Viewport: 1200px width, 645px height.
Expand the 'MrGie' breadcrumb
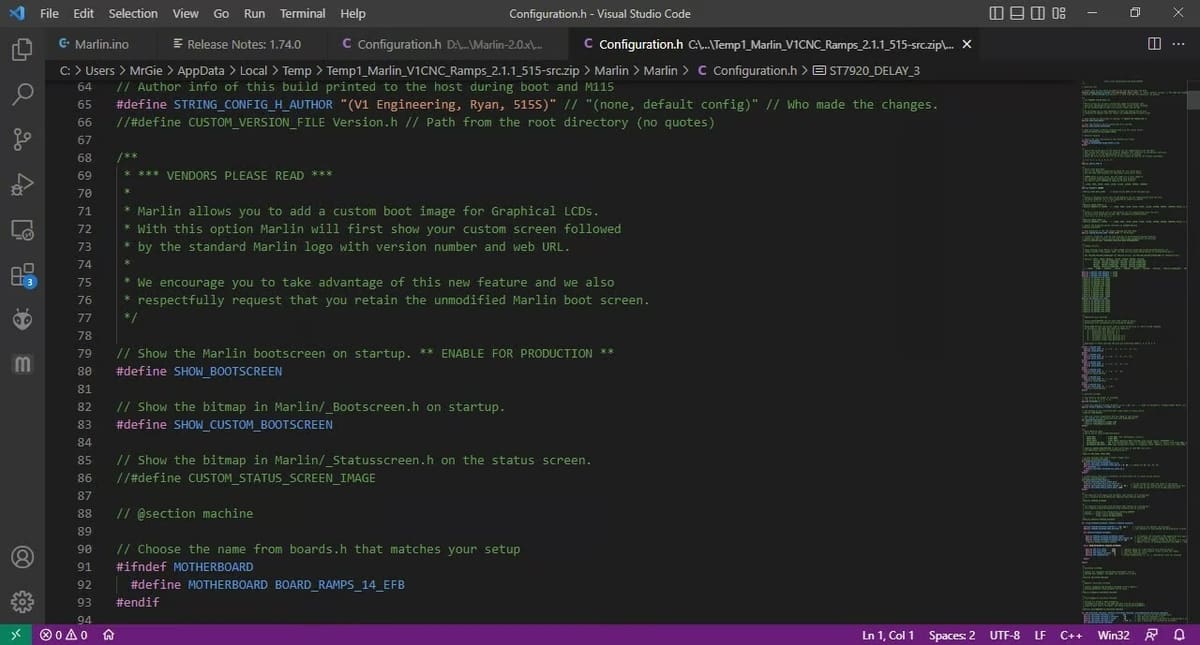(148, 70)
